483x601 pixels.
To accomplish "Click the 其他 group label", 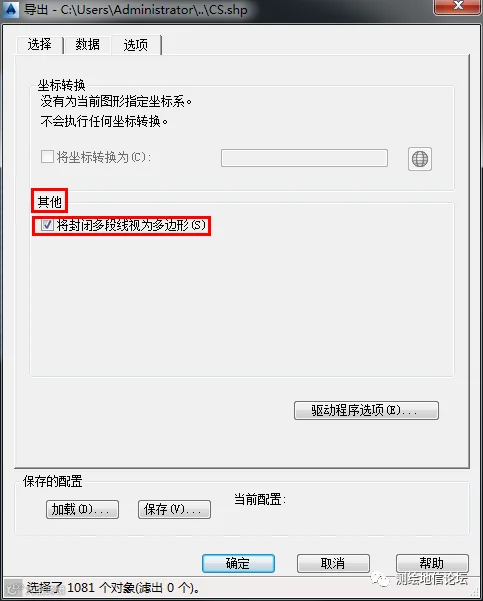I will pyautogui.click(x=49, y=201).
